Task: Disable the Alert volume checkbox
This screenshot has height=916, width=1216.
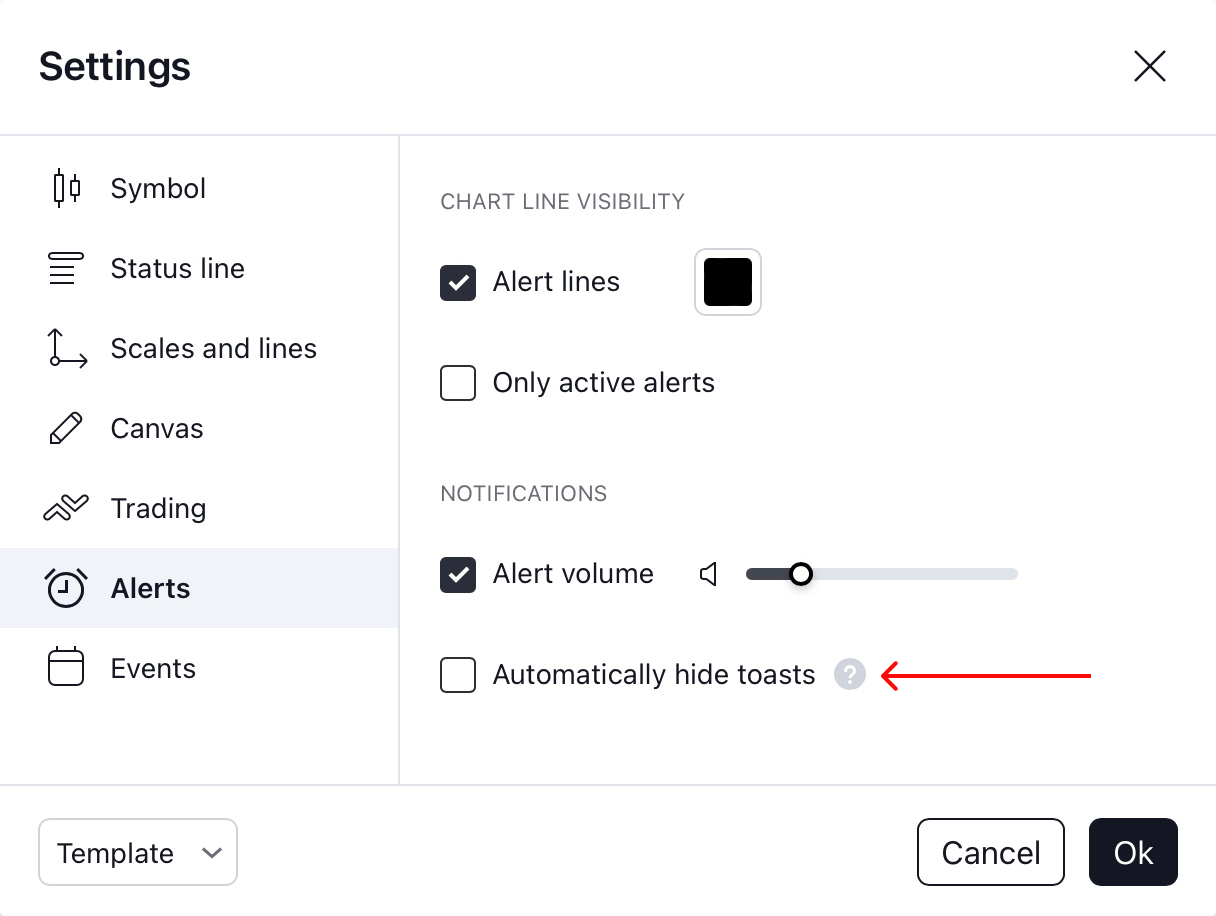Action: (x=458, y=575)
